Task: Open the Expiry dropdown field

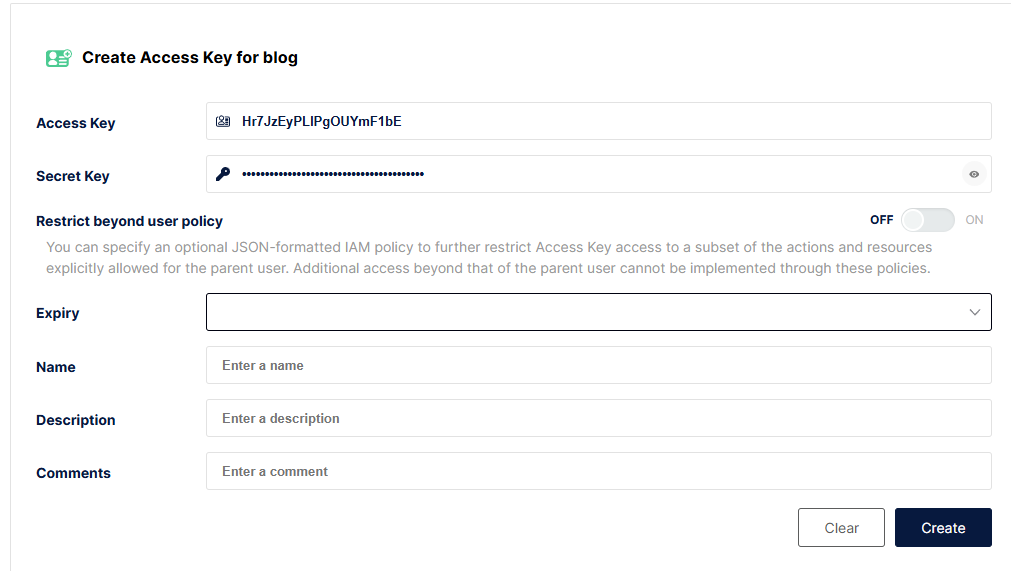Action: [590, 312]
